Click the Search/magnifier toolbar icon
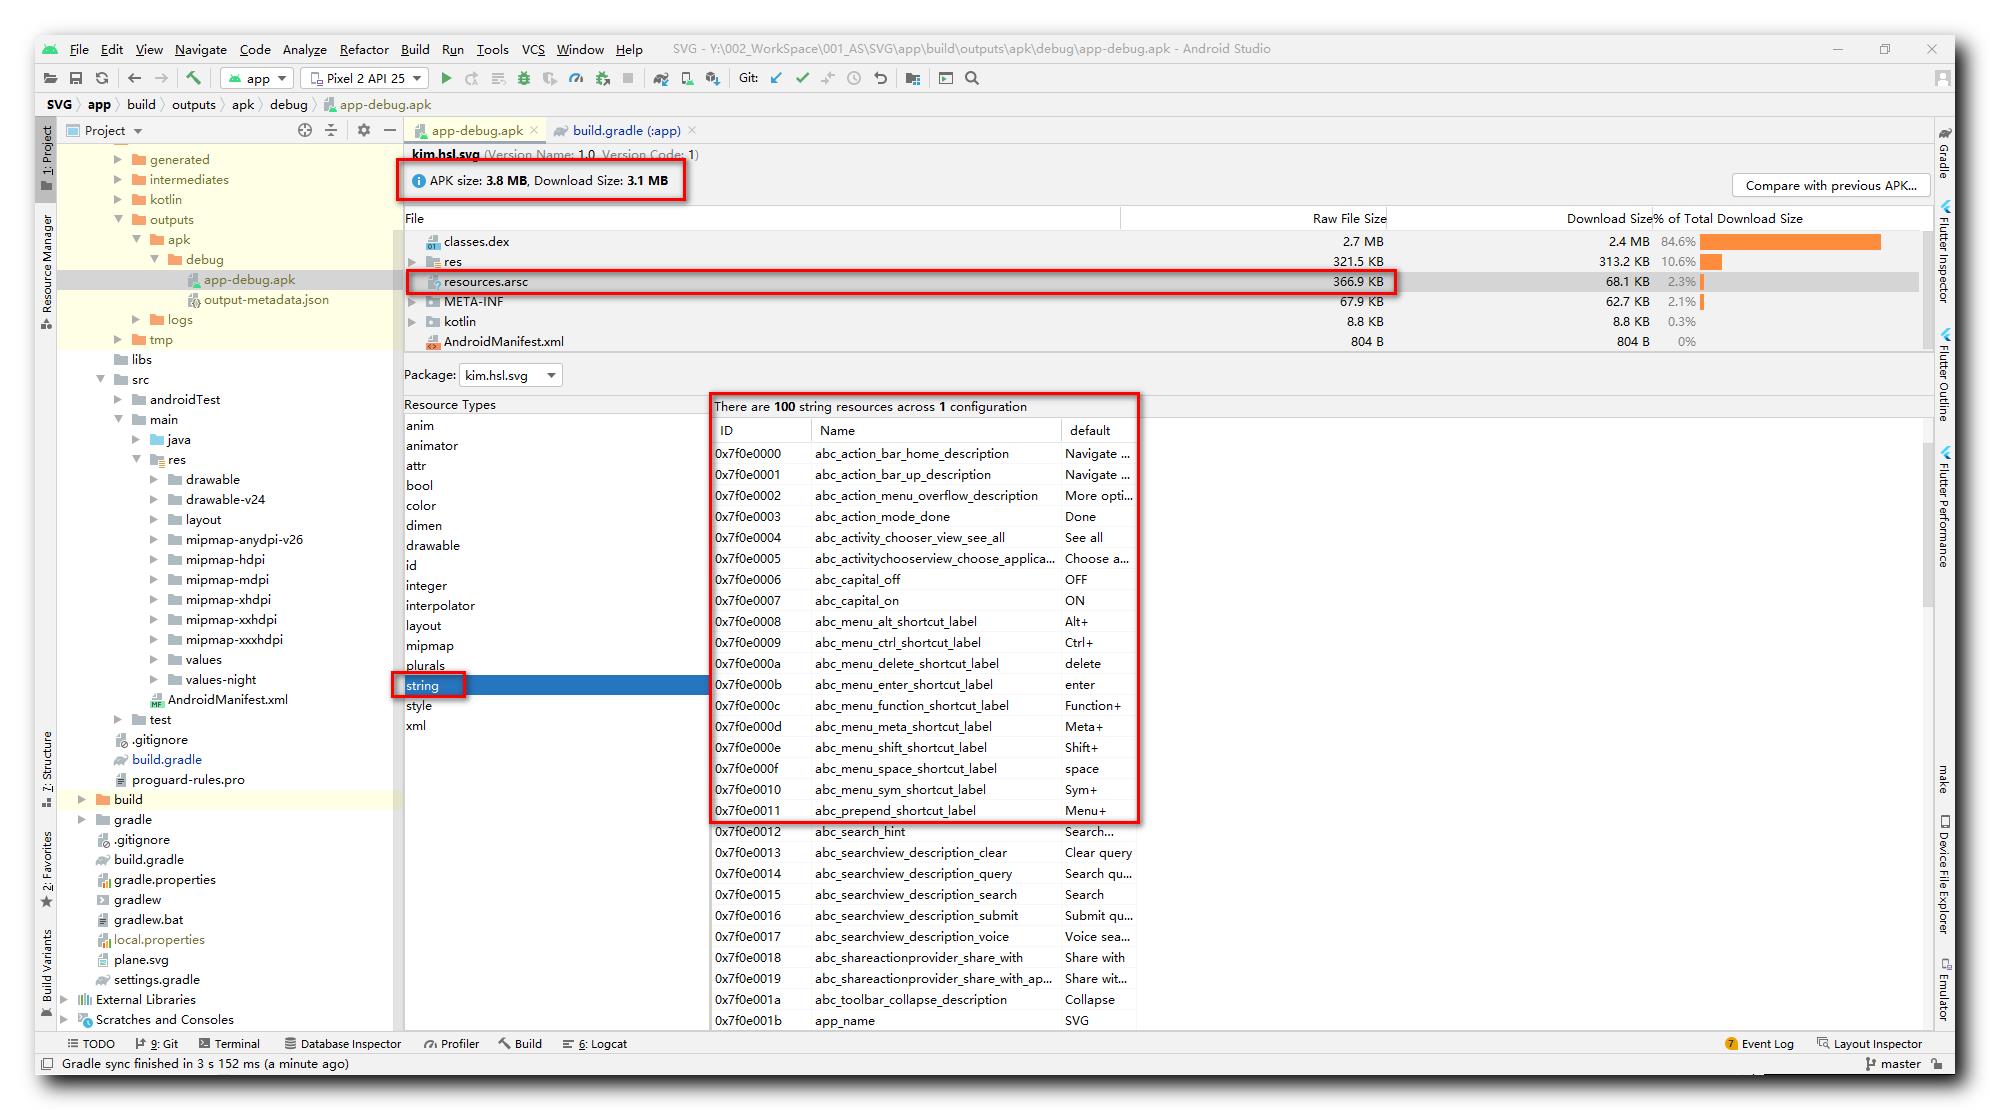 tap(972, 77)
